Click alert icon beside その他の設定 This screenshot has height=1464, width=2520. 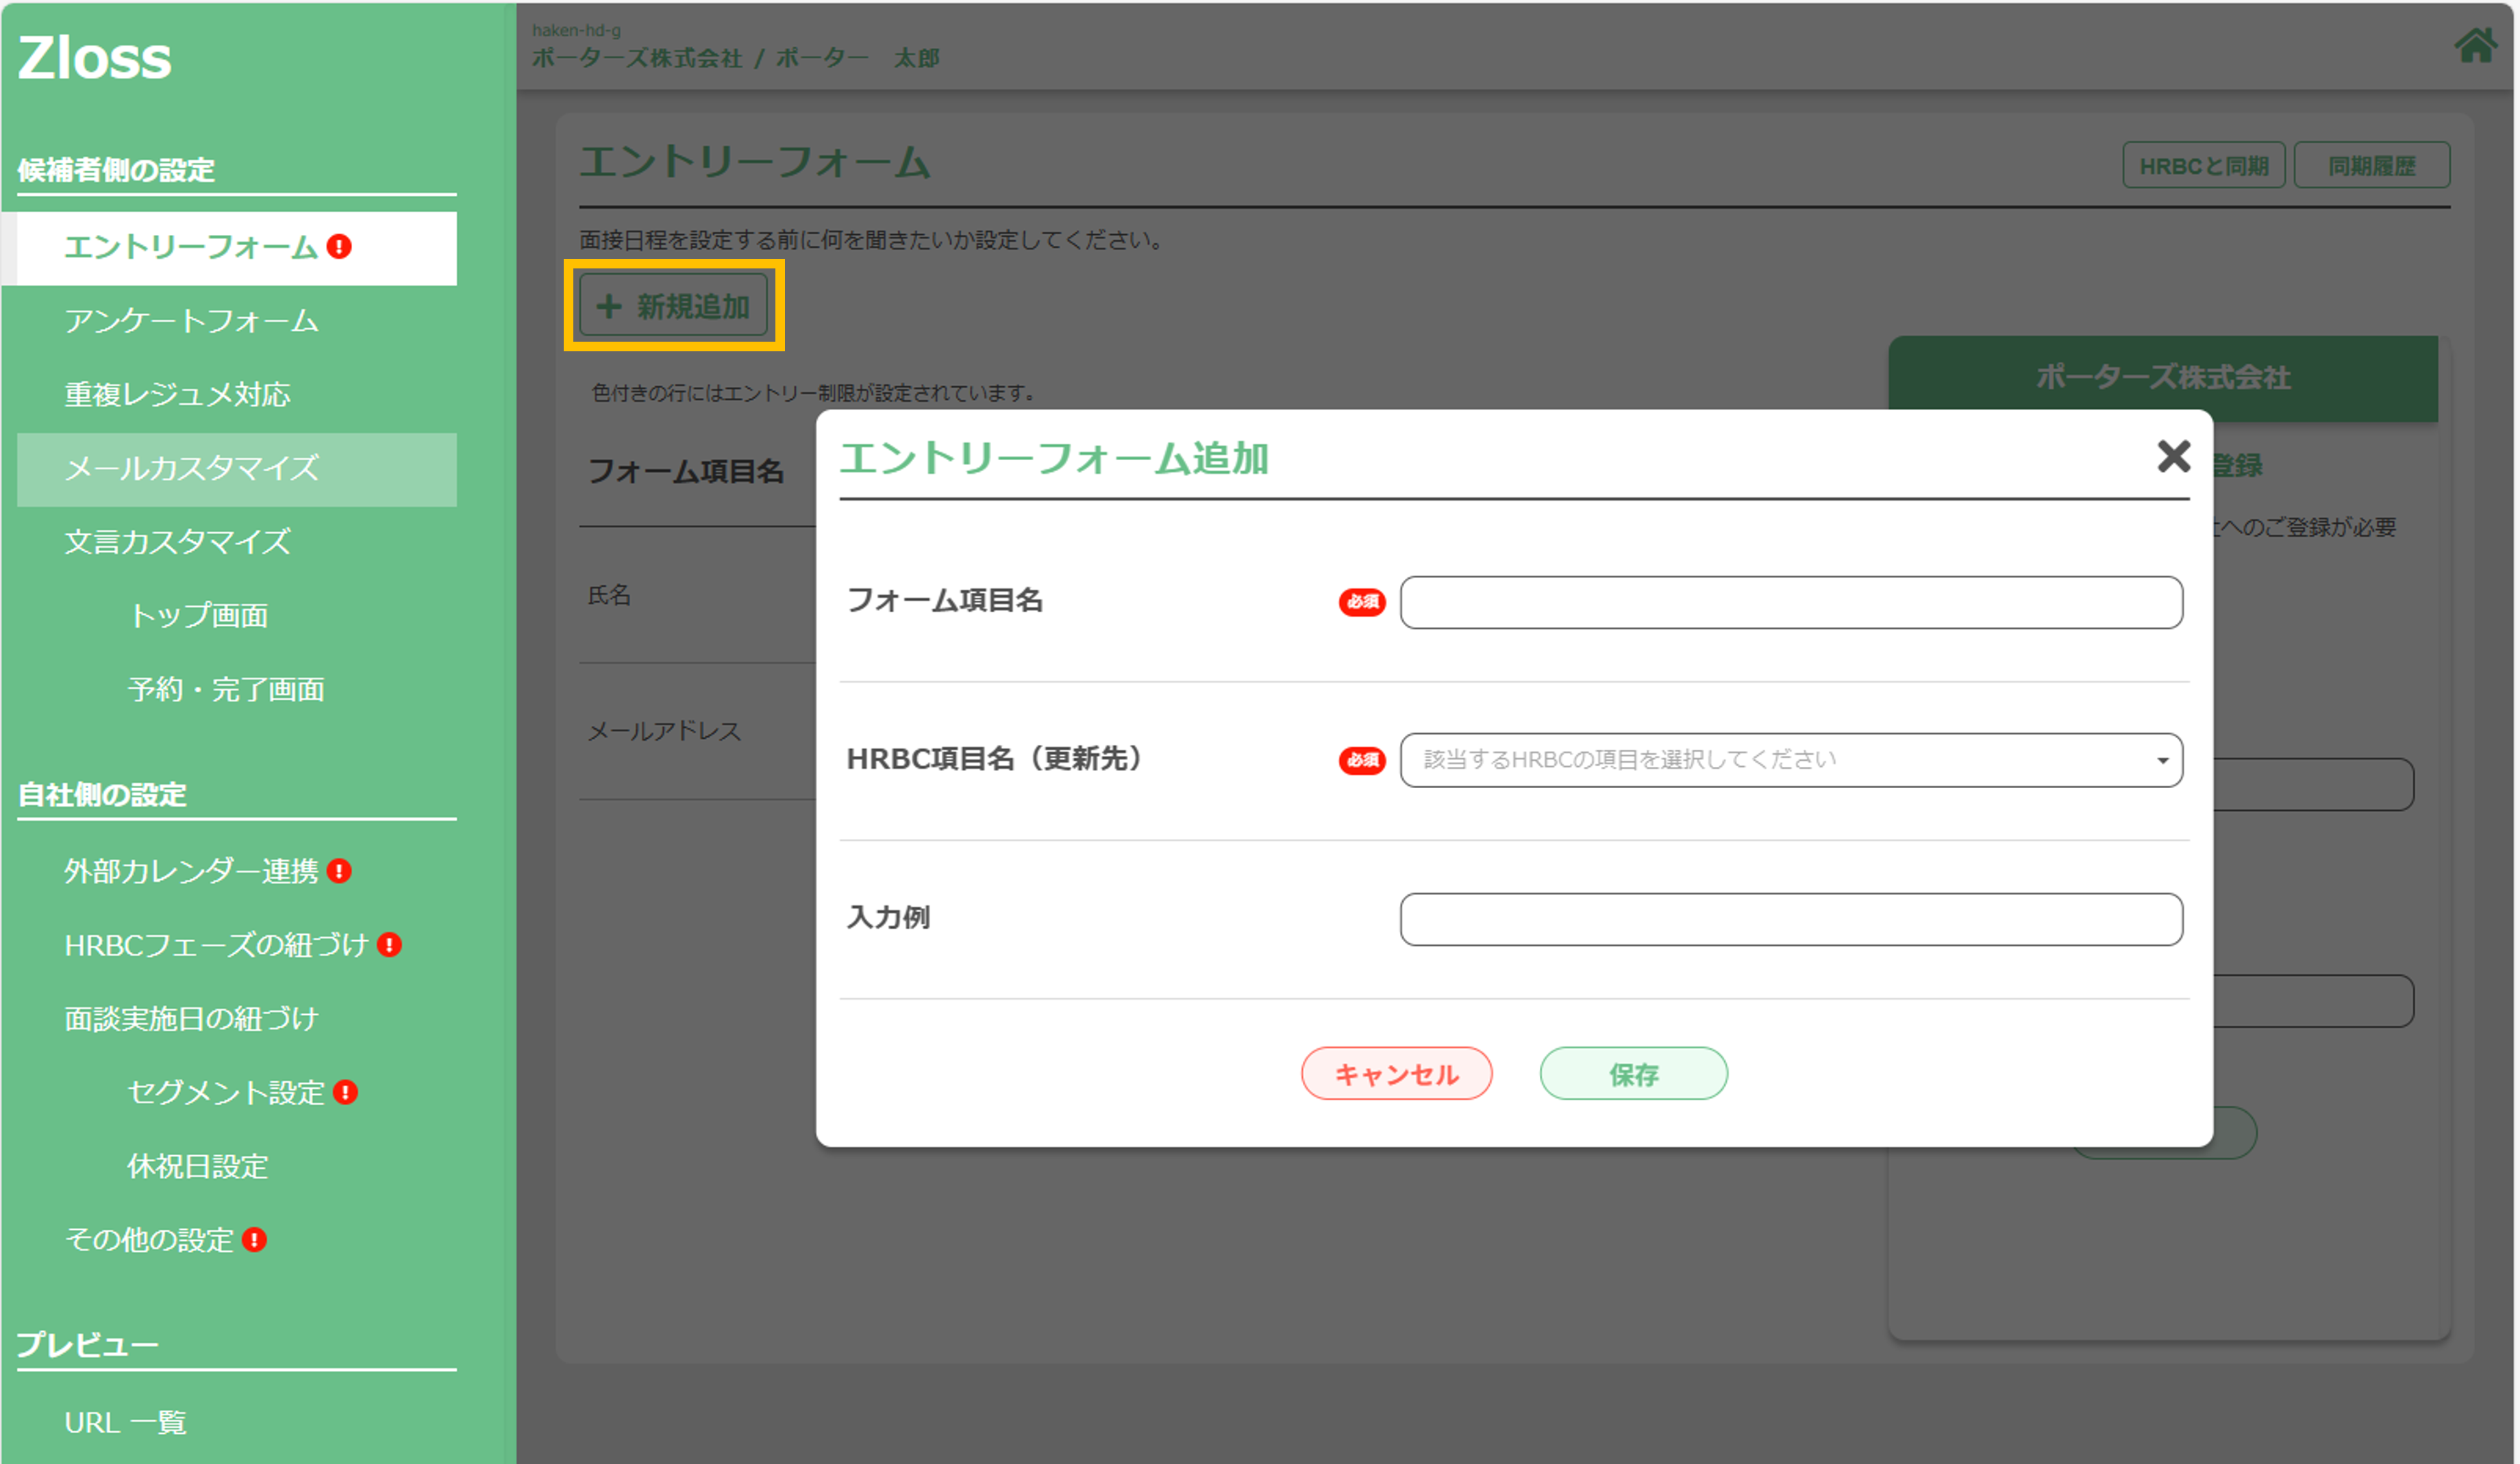[x=254, y=1240]
